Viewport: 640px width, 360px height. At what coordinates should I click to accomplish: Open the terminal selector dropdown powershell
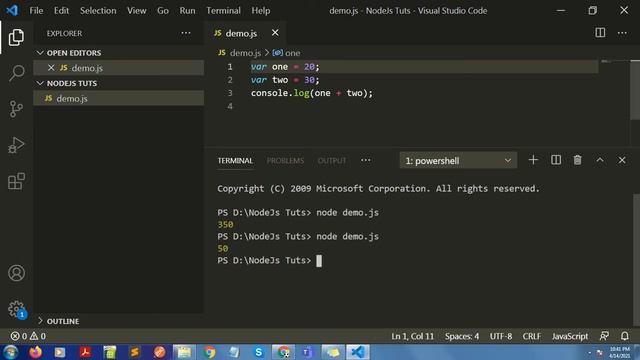coord(458,160)
